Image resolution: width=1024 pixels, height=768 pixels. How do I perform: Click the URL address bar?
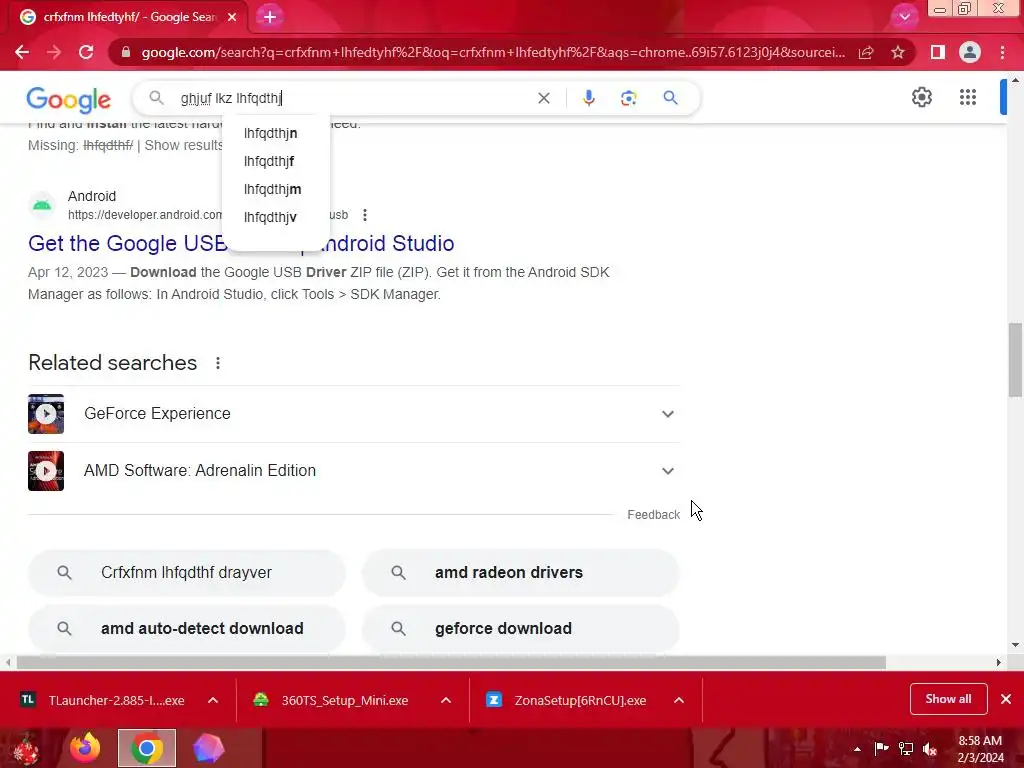(493, 52)
